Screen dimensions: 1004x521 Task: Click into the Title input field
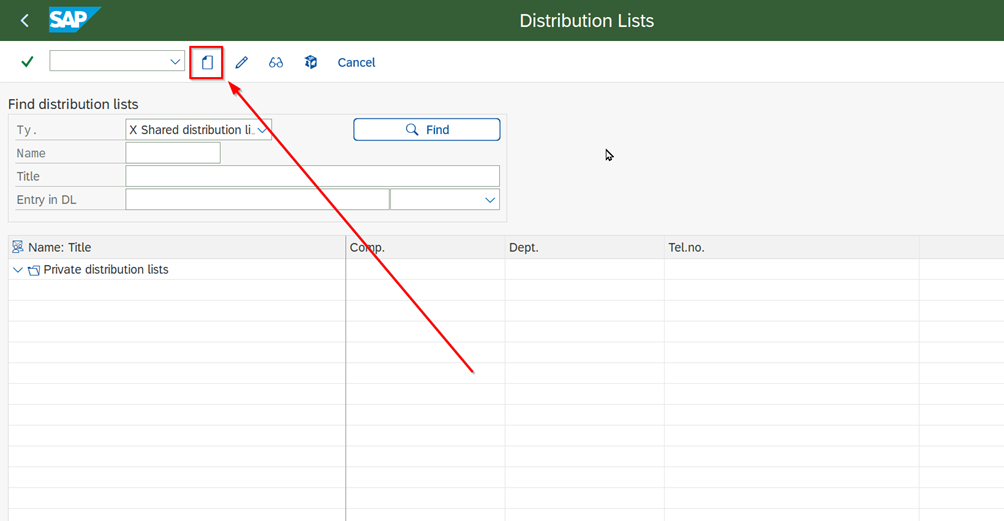click(312, 176)
